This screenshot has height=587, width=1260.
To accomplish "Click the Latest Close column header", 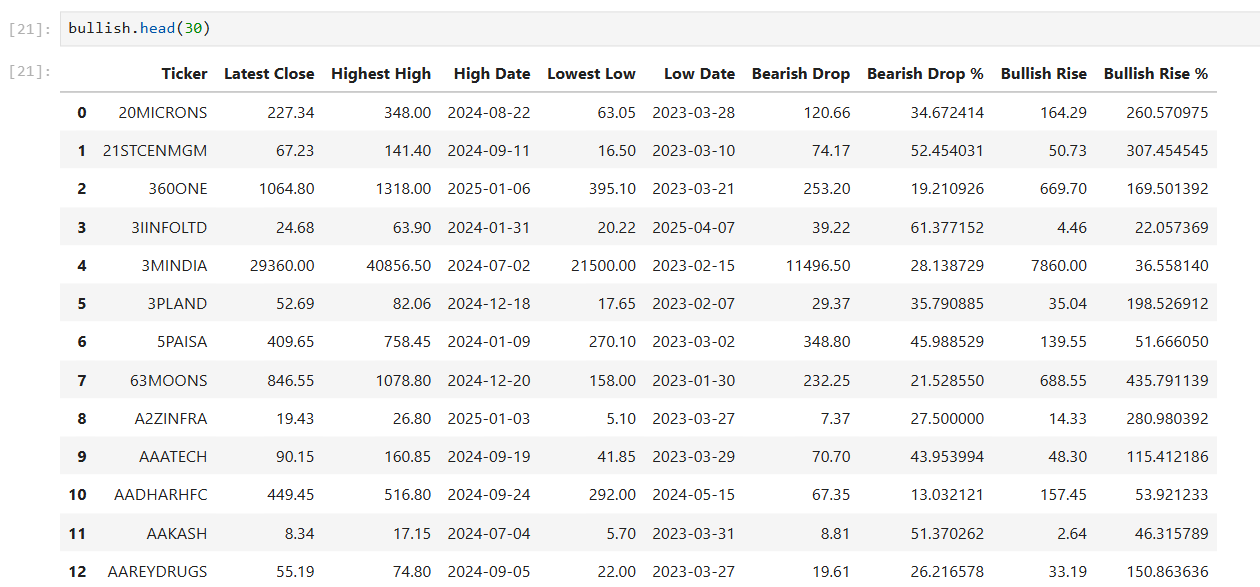I will pyautogui.click(x=269, y=74).
